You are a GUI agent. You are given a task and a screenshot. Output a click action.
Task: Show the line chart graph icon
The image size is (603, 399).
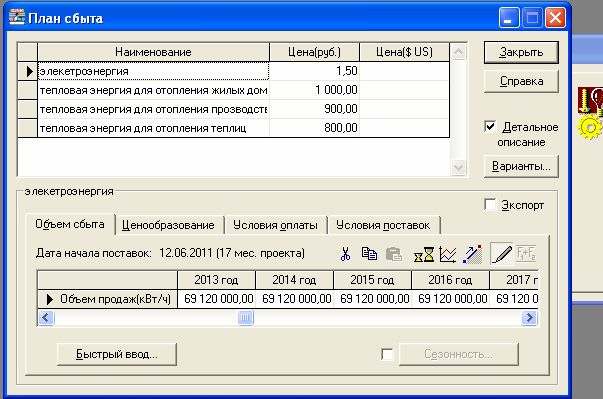[448, 254]
